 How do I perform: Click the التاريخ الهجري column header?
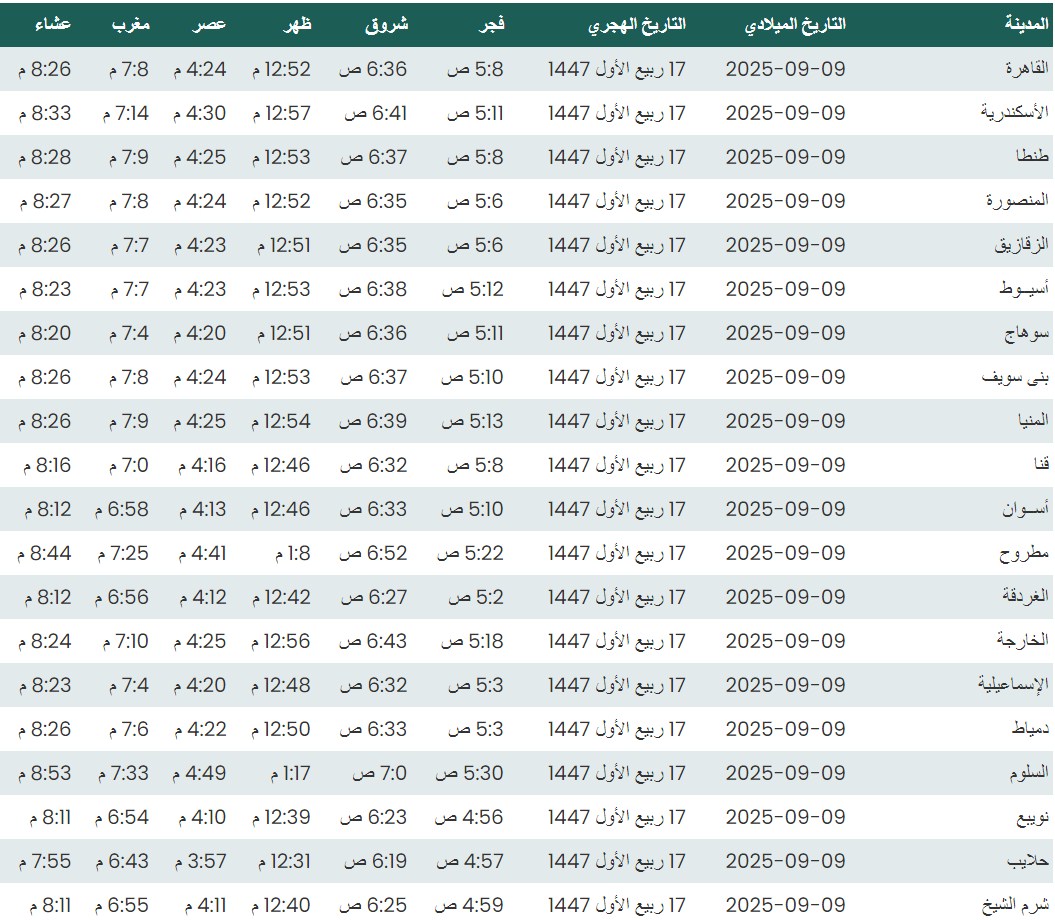[637, 25]
